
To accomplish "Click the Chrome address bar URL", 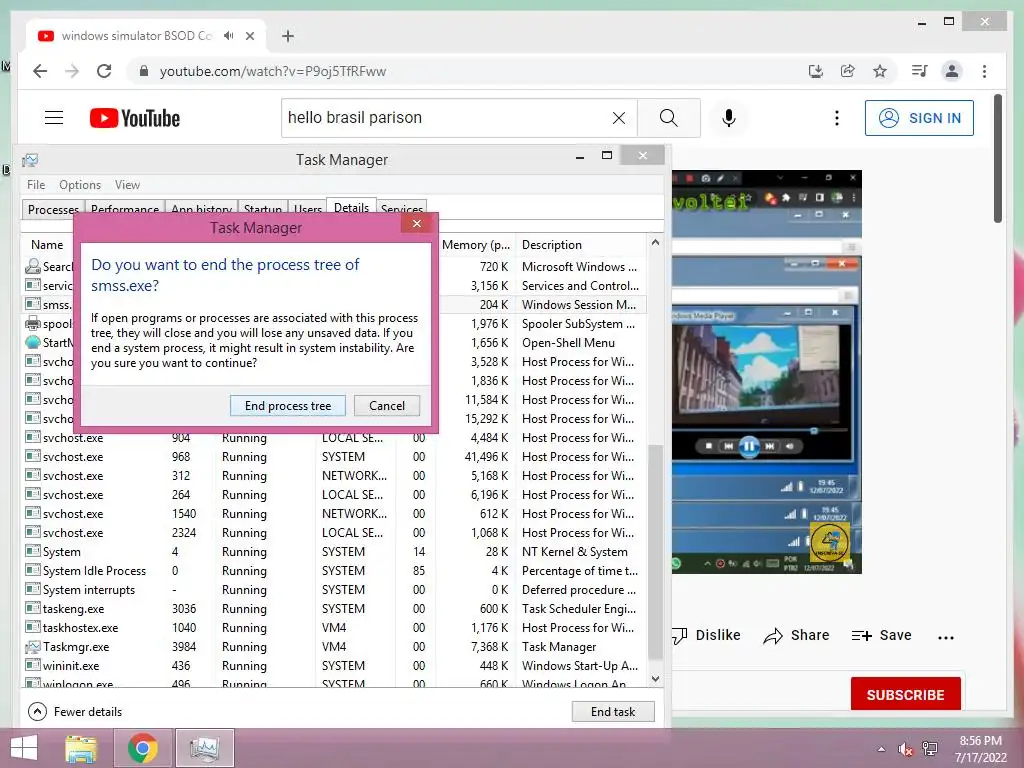I will pos(273,71).
